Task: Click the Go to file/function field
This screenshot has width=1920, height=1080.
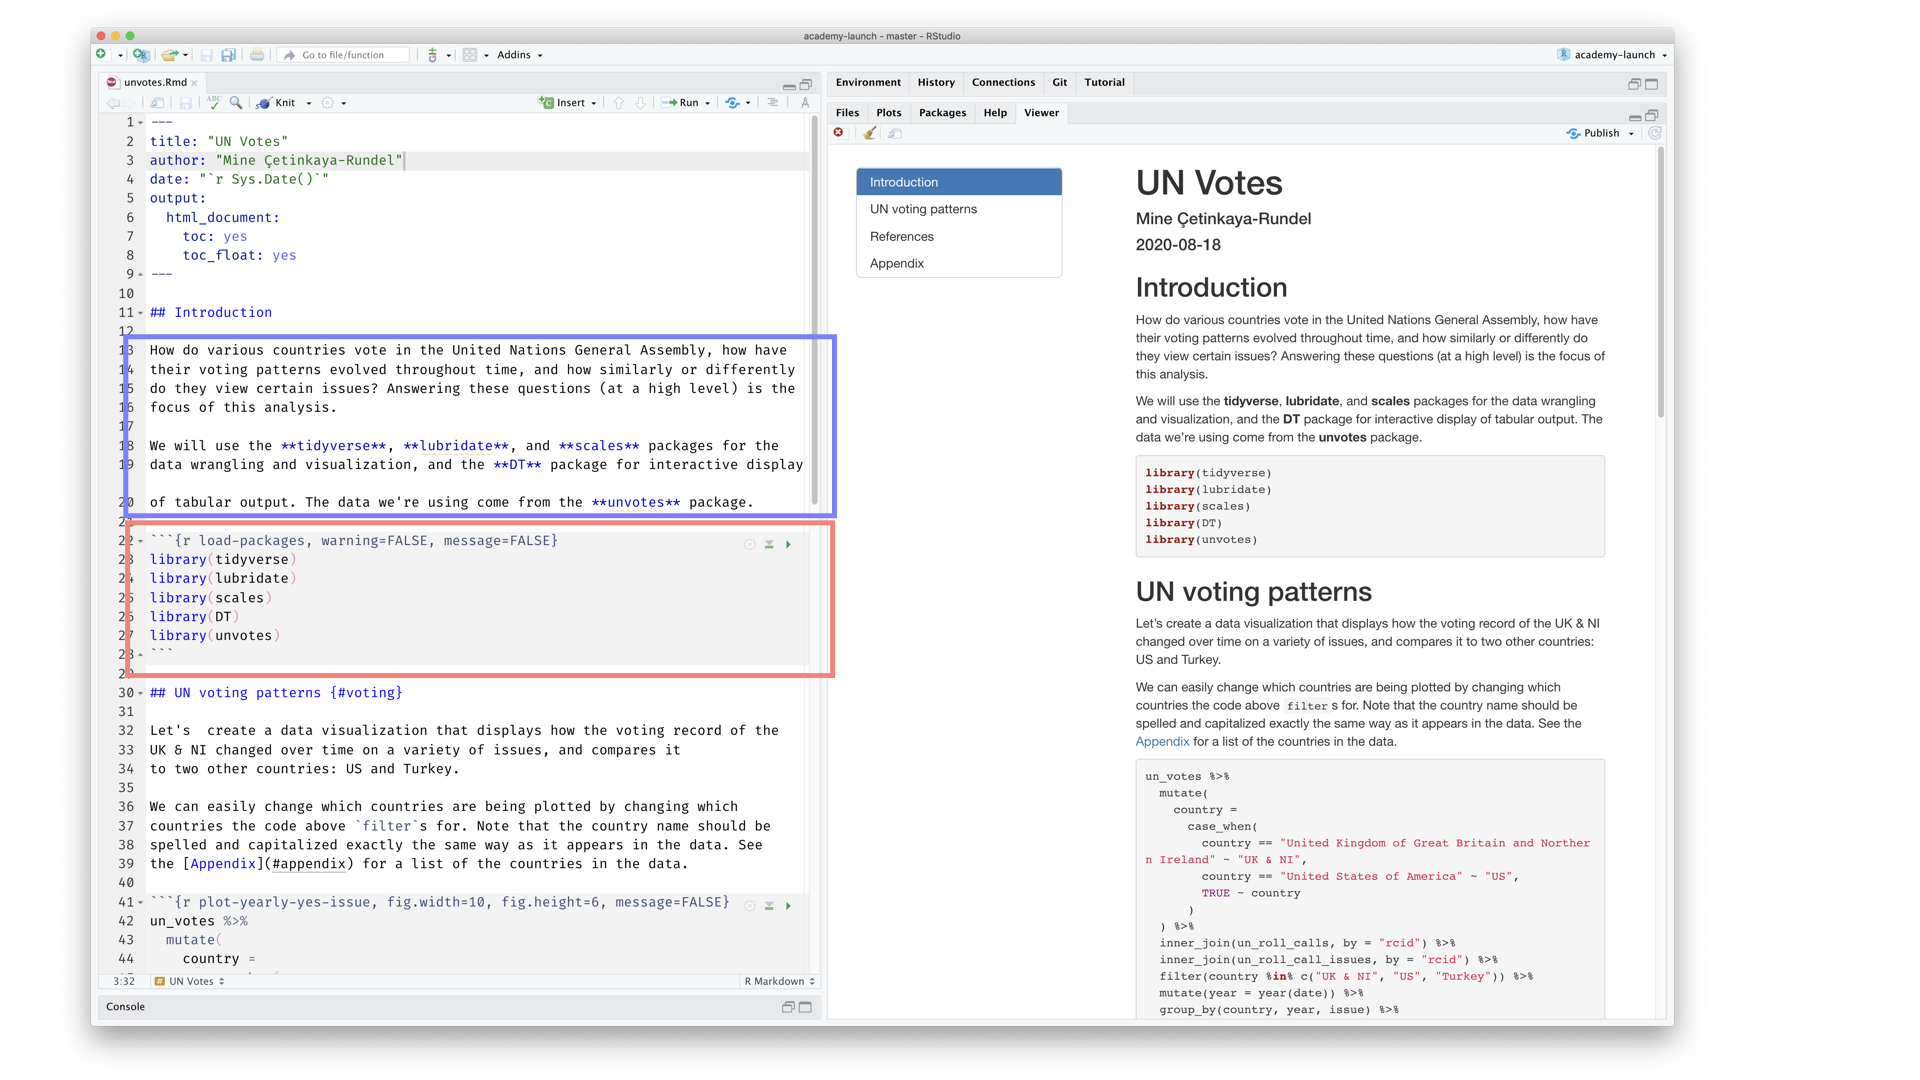Action: (x=344, y=55)
